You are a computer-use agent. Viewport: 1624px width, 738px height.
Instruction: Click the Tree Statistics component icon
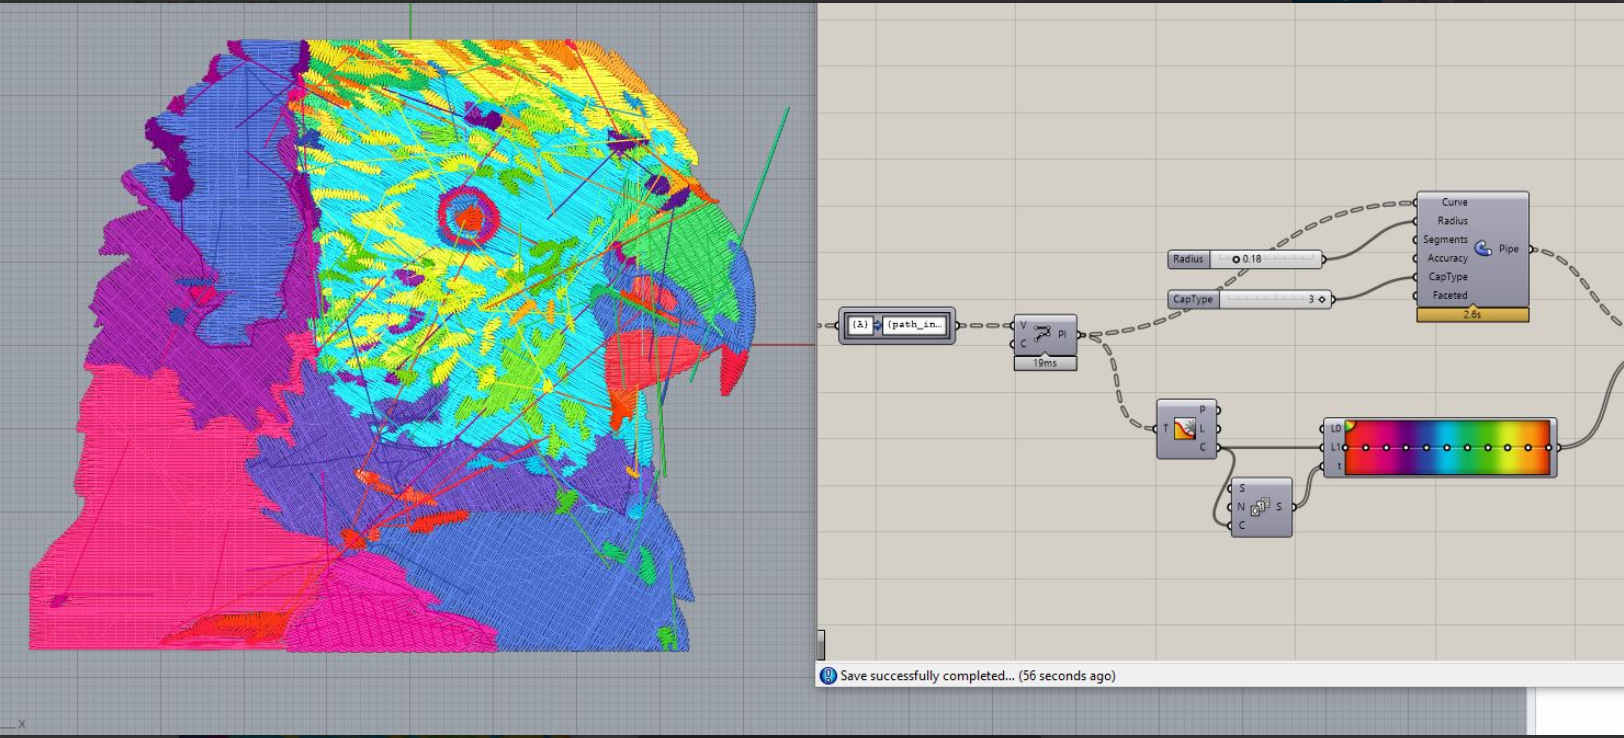1185,429
